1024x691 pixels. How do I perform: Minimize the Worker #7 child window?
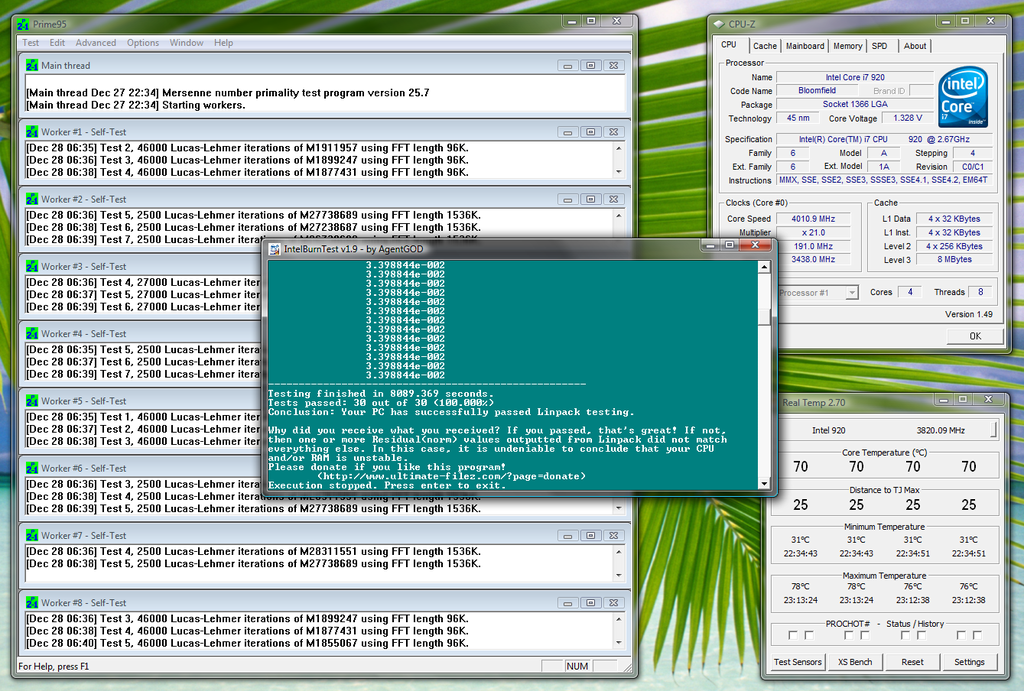pyautogui.click(x=568, y=536)
